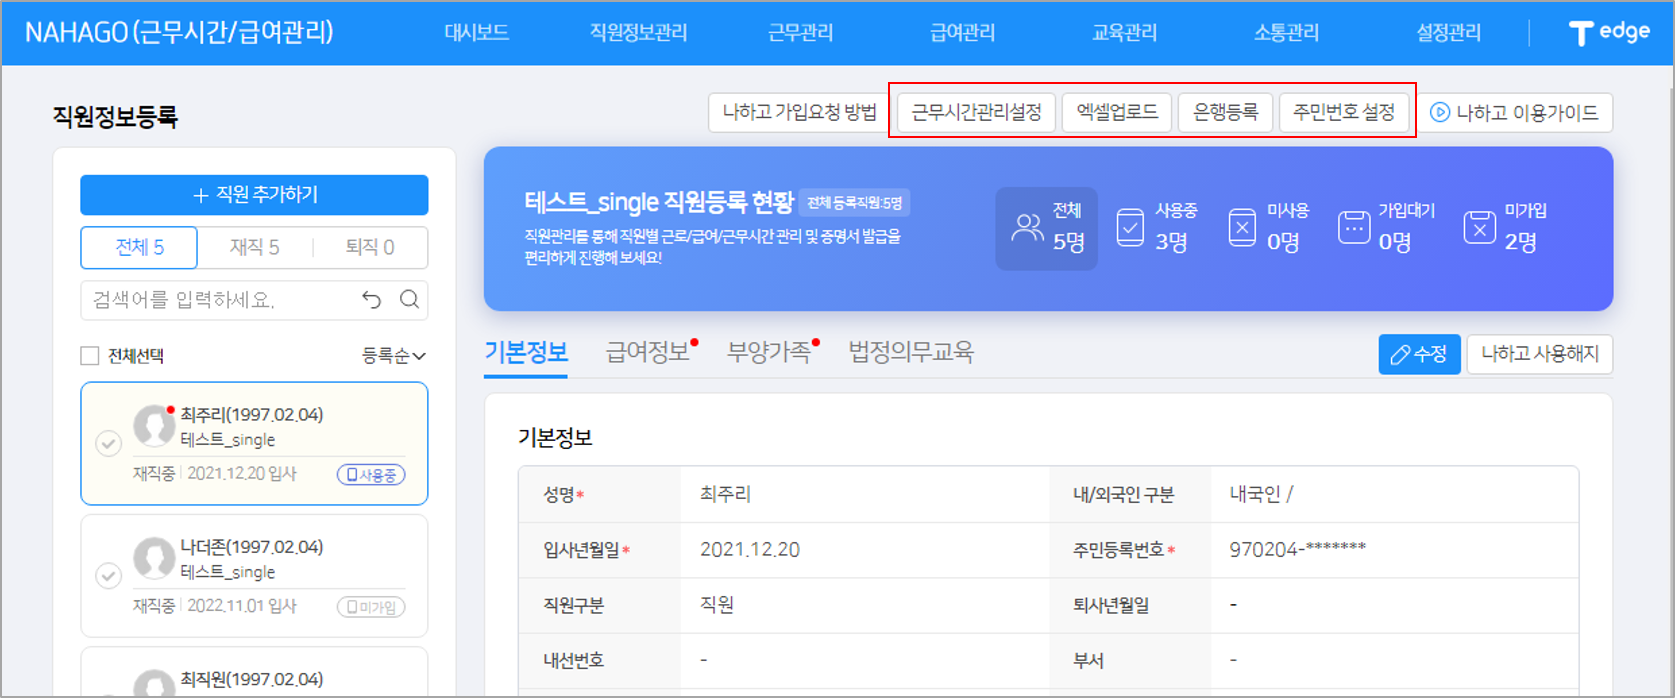The width and height of the screenshot is (1675, 698).
Task: Click the search magnifier icon
Action: click(409, 299)
